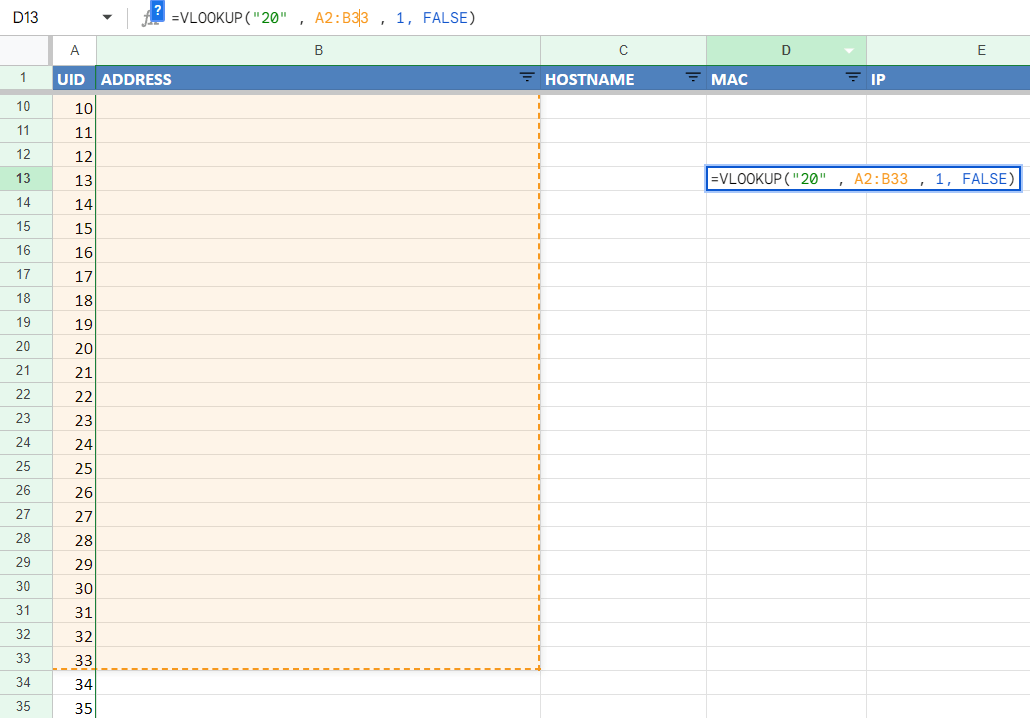Viewport: 1030px width, 718px height.
Task: Open the Name box dropdown arrow
Action: (x=107, y=18)
